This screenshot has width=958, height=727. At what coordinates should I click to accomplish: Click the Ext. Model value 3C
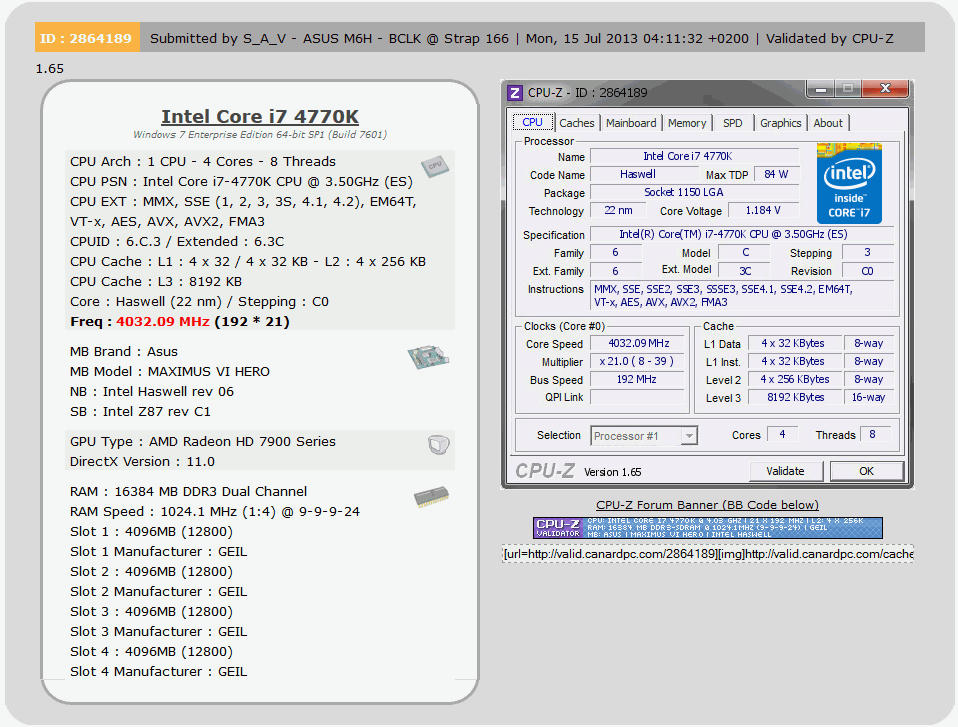coord(744,271)
